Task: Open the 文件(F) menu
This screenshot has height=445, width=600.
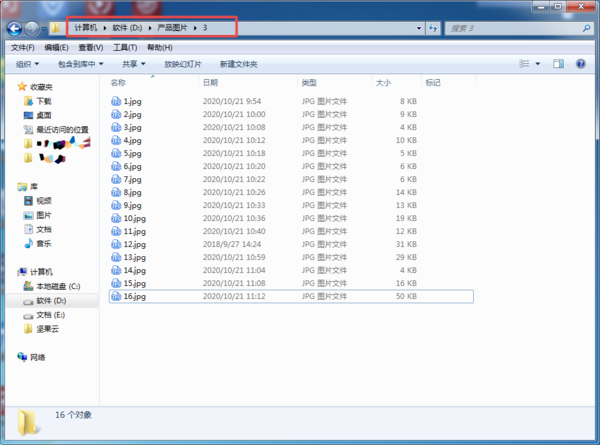Action: coord(22,47)
